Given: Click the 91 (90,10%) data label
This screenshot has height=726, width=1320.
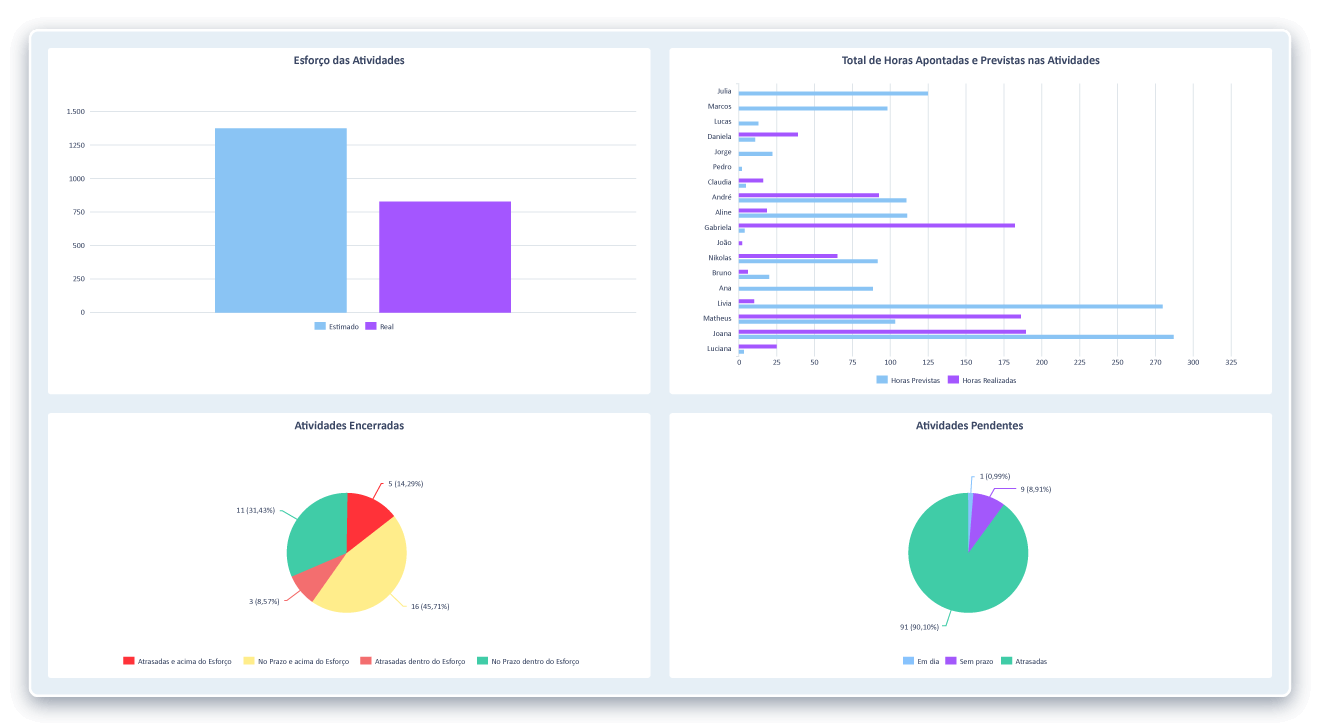Looking at the screenshot, I should tap(920, 627).
